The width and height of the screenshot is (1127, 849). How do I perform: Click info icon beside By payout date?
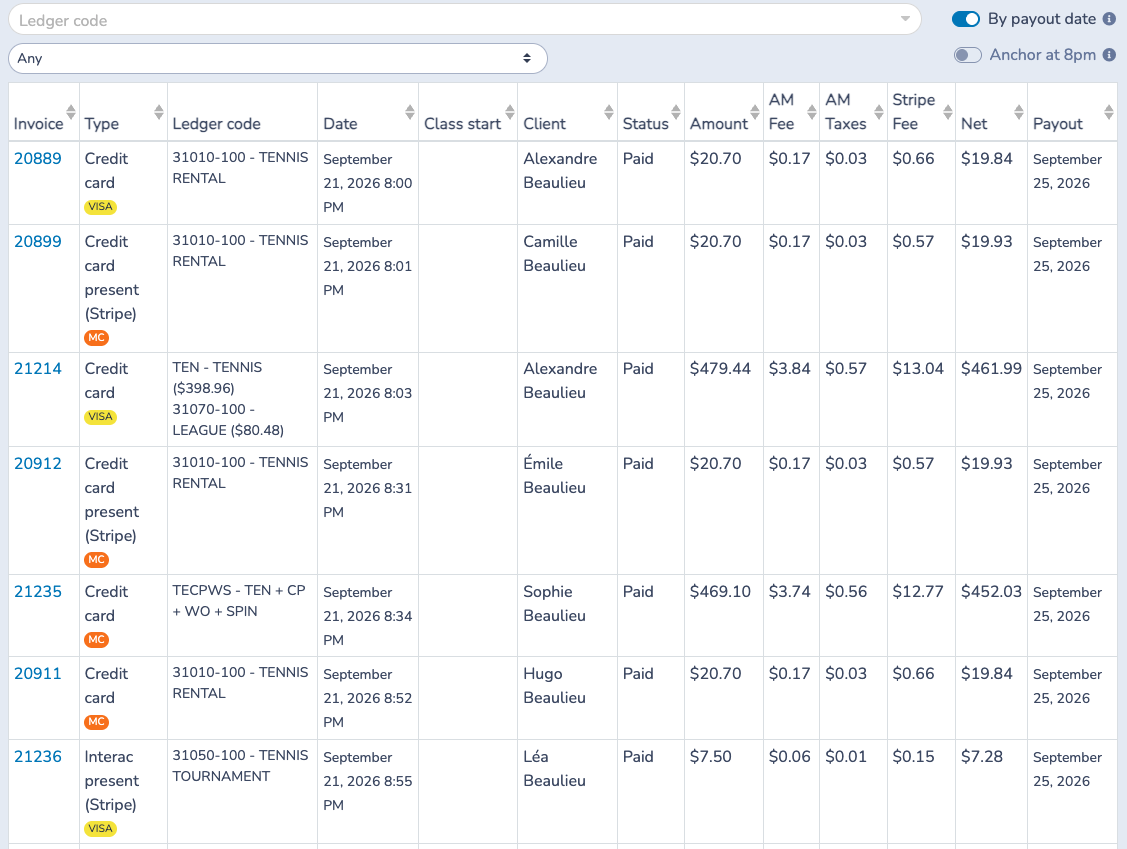point(1109,19)
